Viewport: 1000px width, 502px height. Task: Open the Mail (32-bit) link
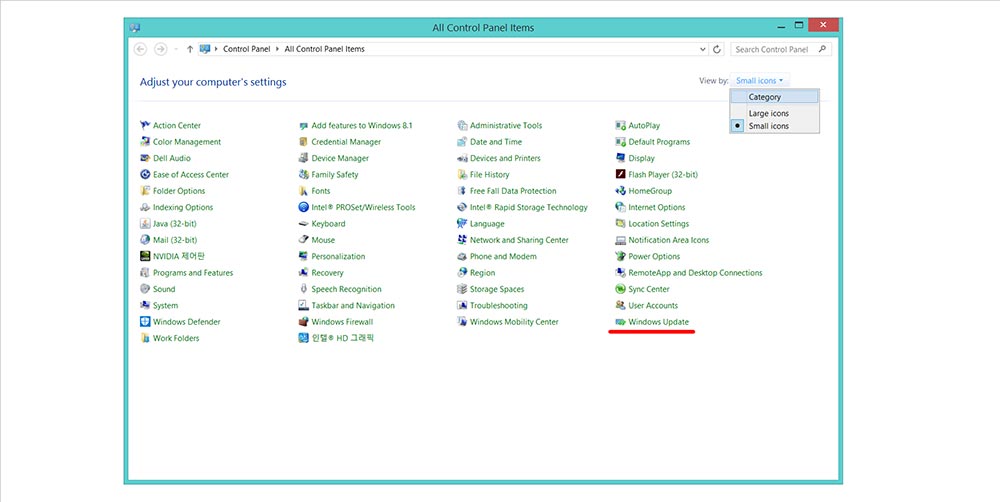(x=175, y=240)
